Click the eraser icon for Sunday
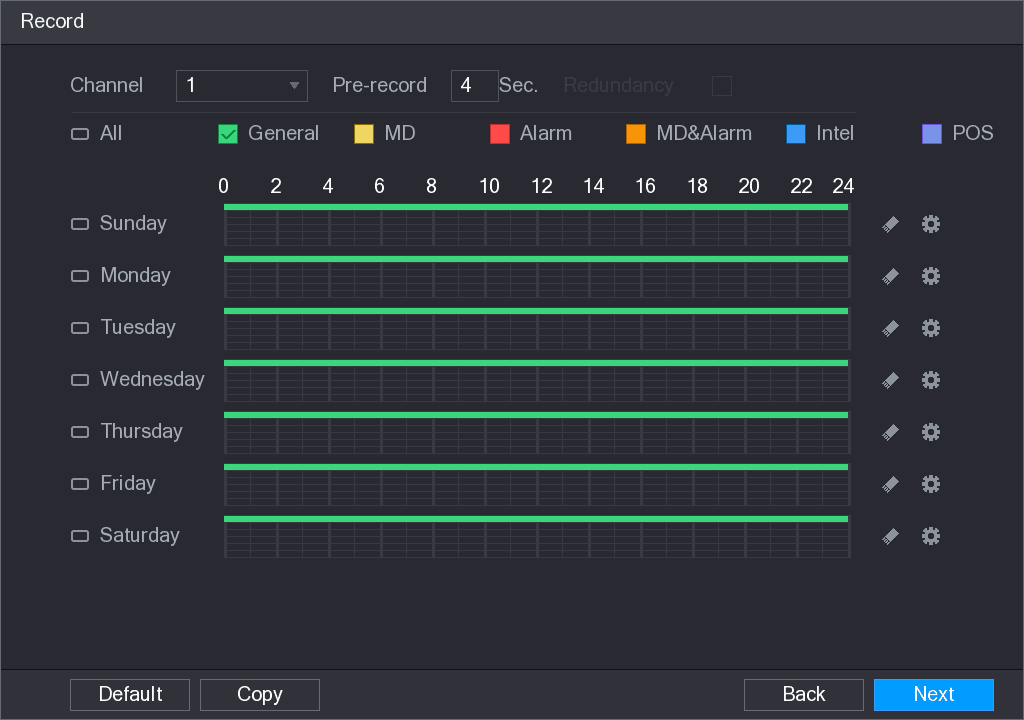The image size is (1024, 720). point(890,225)
